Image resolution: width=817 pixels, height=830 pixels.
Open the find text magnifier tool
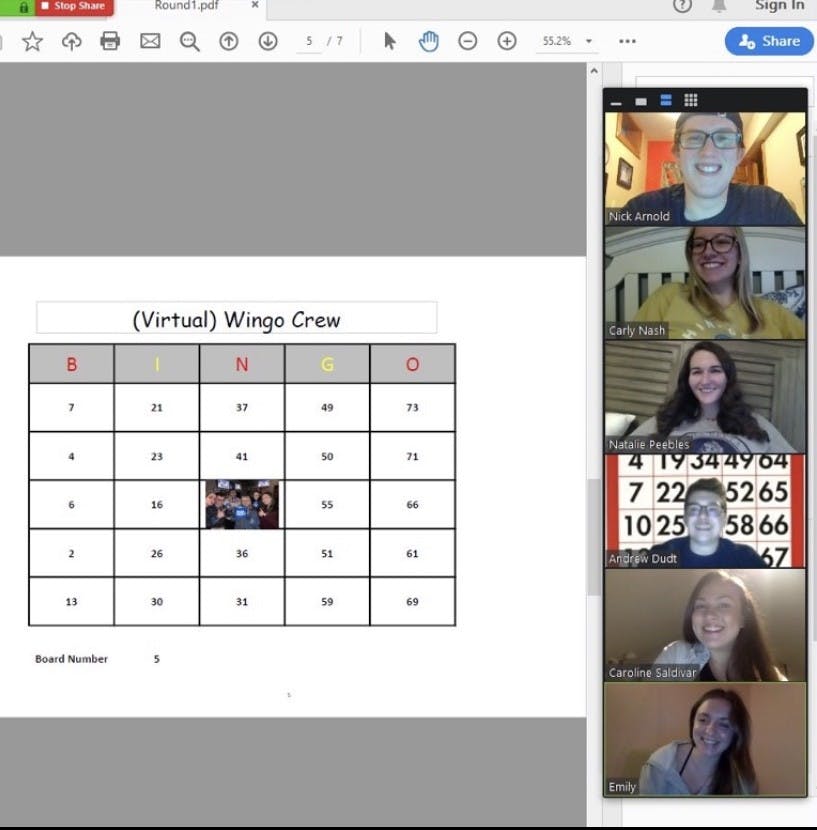(x=189, y=41)
